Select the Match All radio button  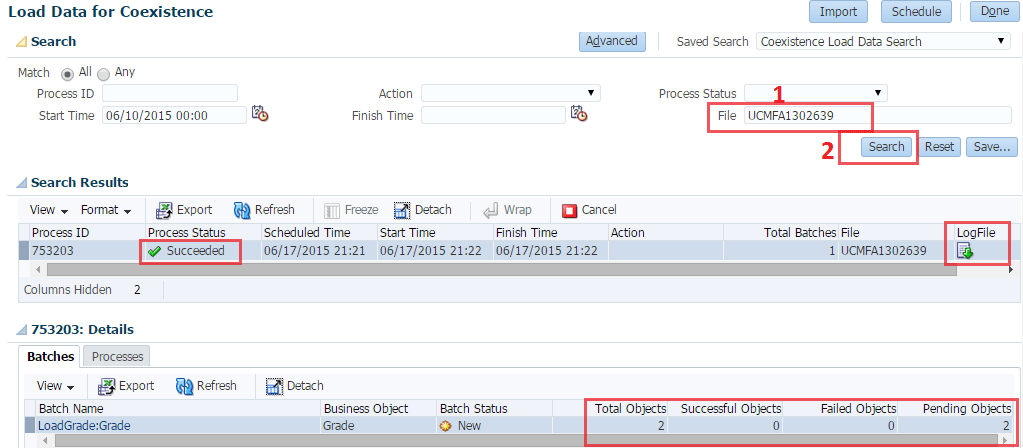pos(67,74)
